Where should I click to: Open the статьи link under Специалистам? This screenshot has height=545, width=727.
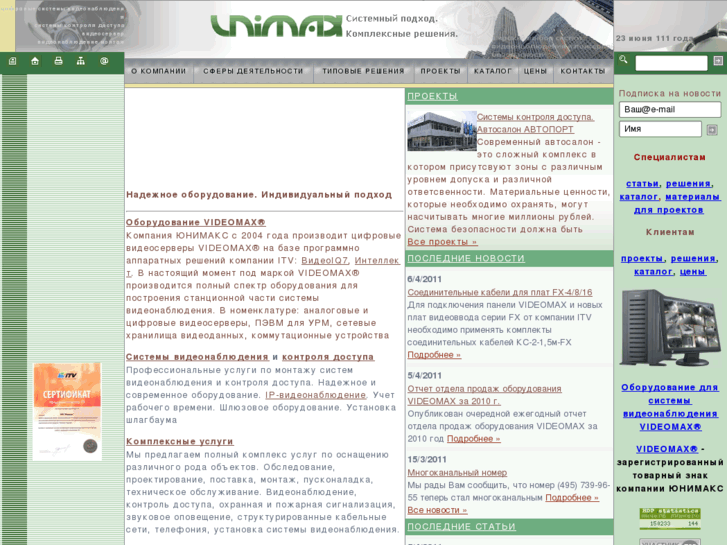642,184
